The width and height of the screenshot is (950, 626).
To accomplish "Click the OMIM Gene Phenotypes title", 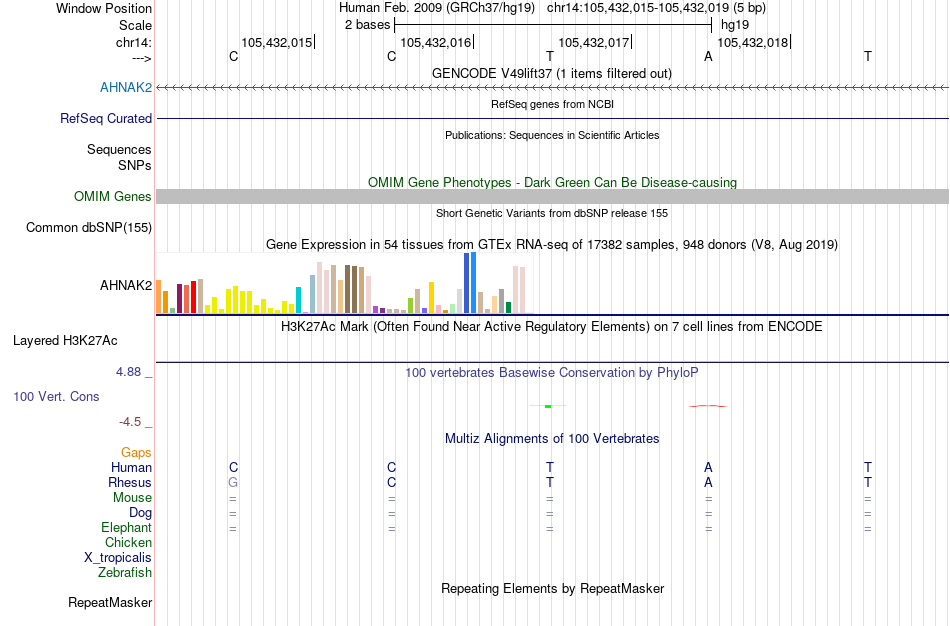I will point(553,182).
